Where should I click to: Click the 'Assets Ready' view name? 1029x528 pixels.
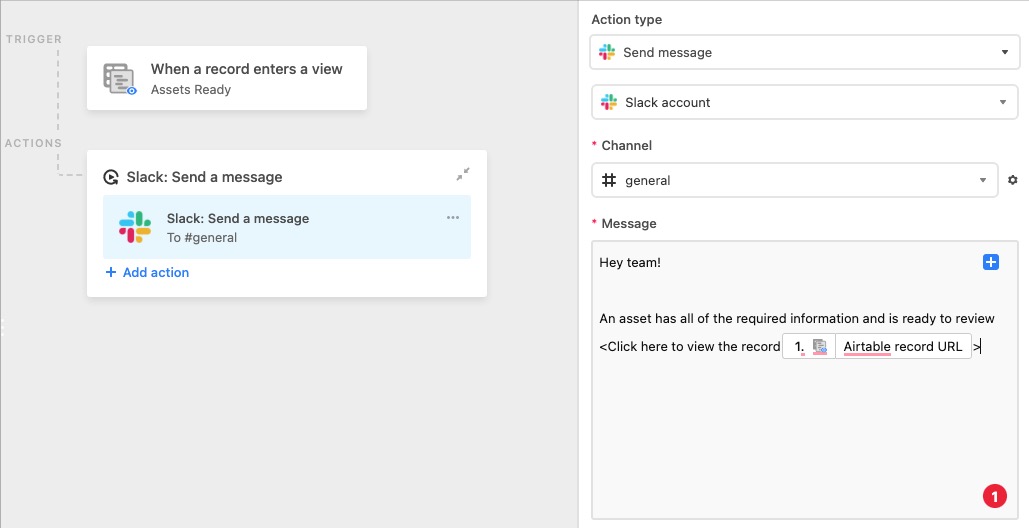point(191,89)
